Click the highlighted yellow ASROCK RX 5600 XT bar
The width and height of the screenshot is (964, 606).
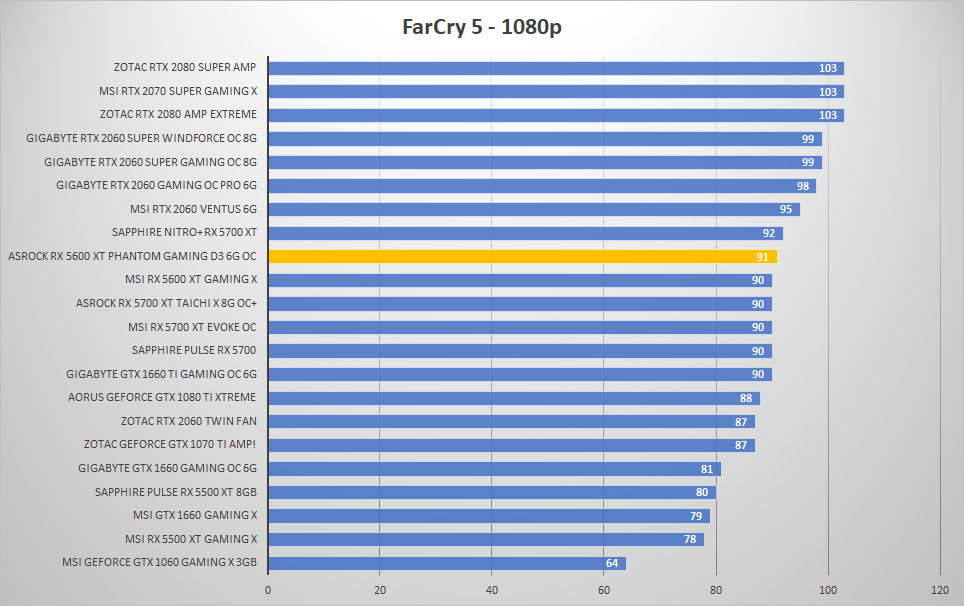523,256
